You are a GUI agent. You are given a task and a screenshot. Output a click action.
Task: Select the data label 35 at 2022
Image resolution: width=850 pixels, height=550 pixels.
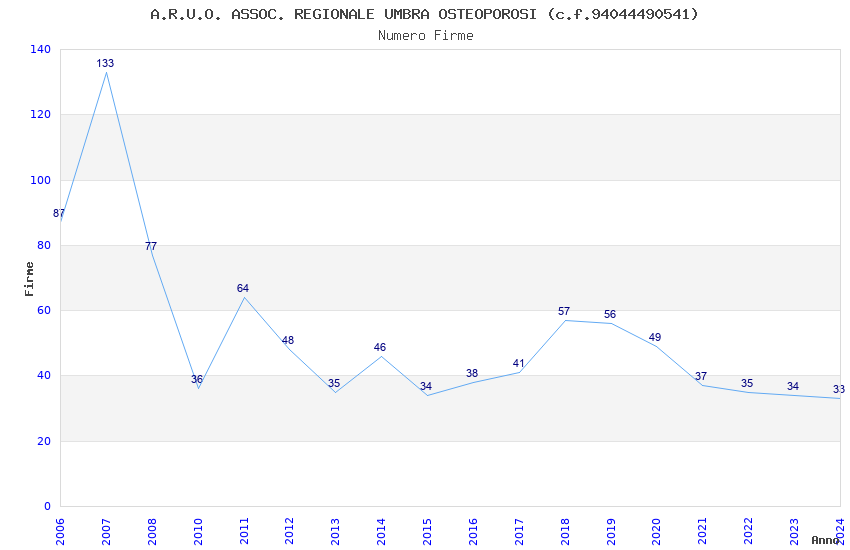click(x=747, y=383)
